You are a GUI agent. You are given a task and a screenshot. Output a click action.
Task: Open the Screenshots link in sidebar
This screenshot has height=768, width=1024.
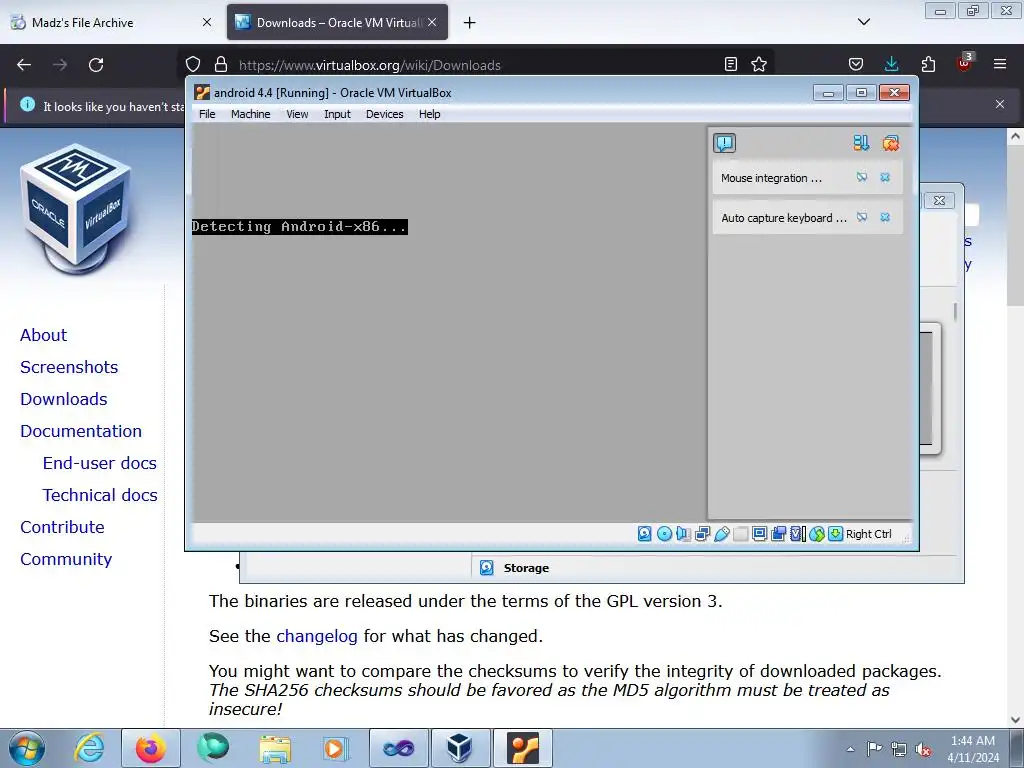pos(69,367)
